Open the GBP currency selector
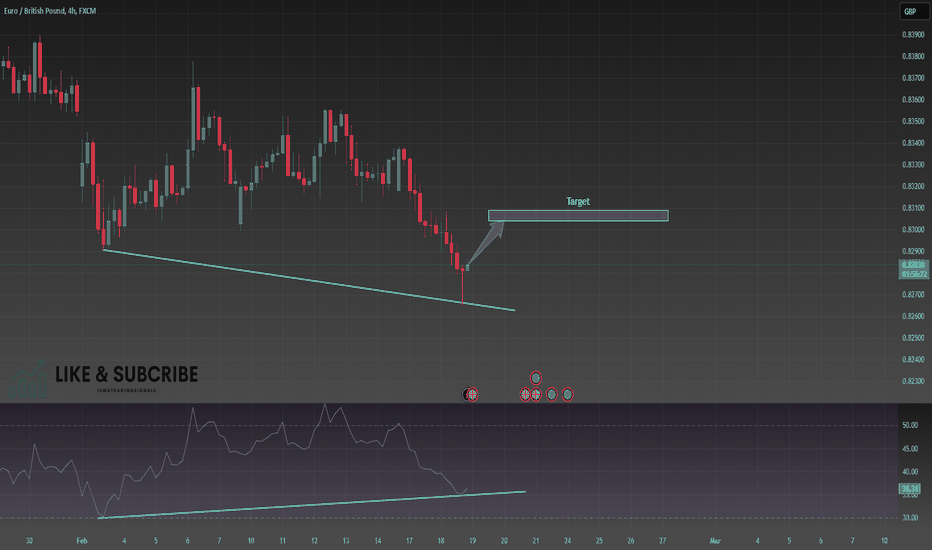 pyautogui.click(x=914, y=11)
